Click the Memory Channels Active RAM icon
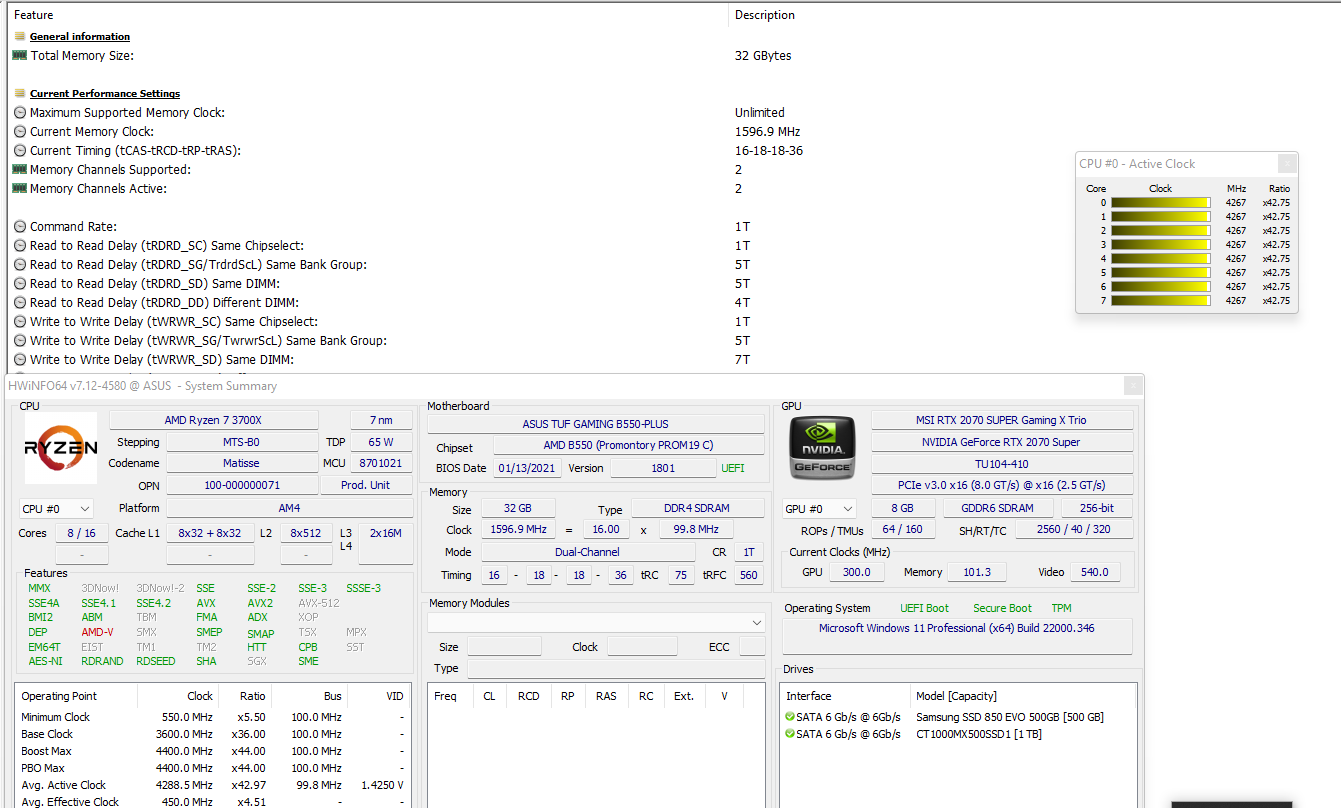The width and height of the screenshot is (1341, 808). pyautogui.click(x=19, y=189)
